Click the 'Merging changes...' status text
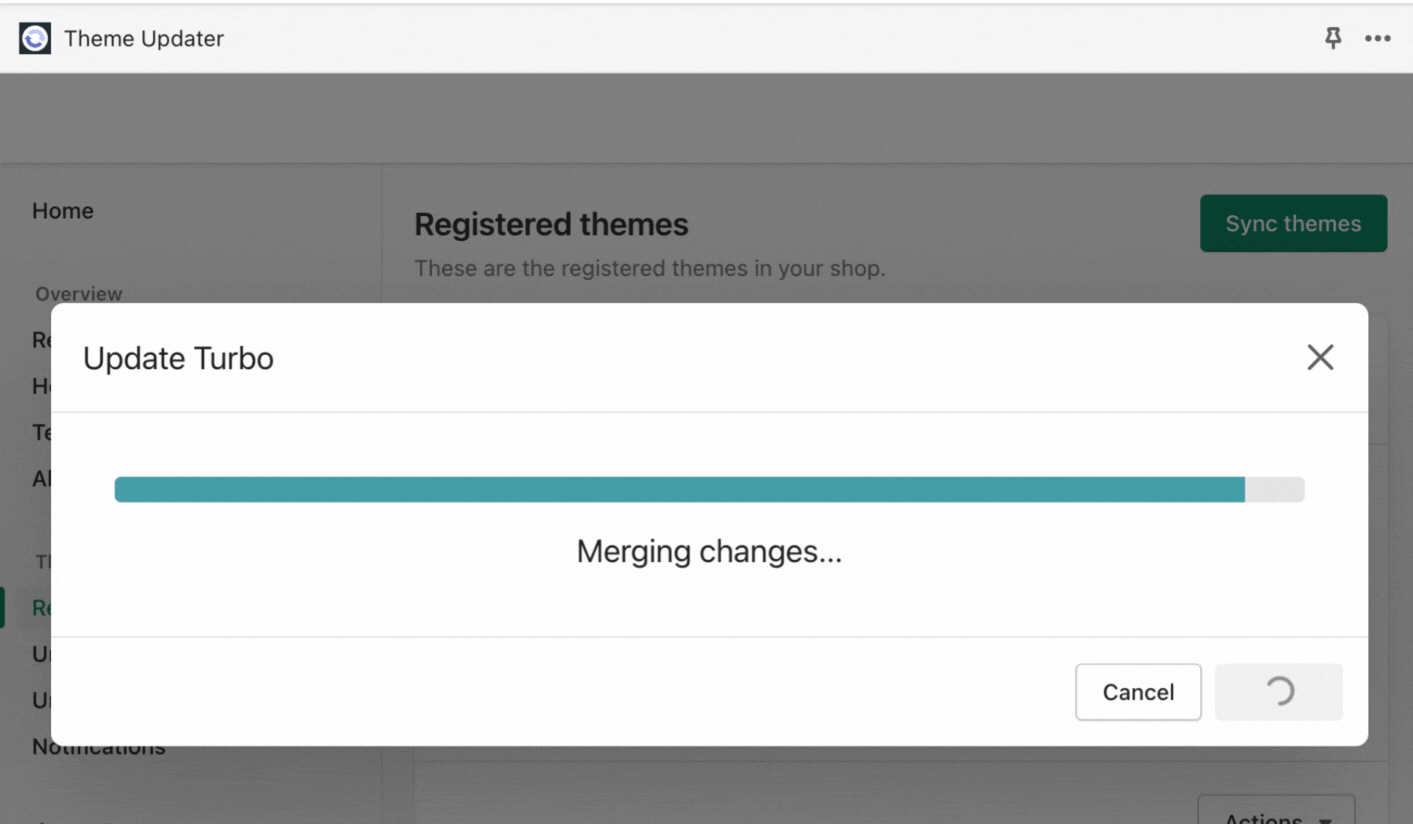The image size is (1413, 824). tap(709, 552)
